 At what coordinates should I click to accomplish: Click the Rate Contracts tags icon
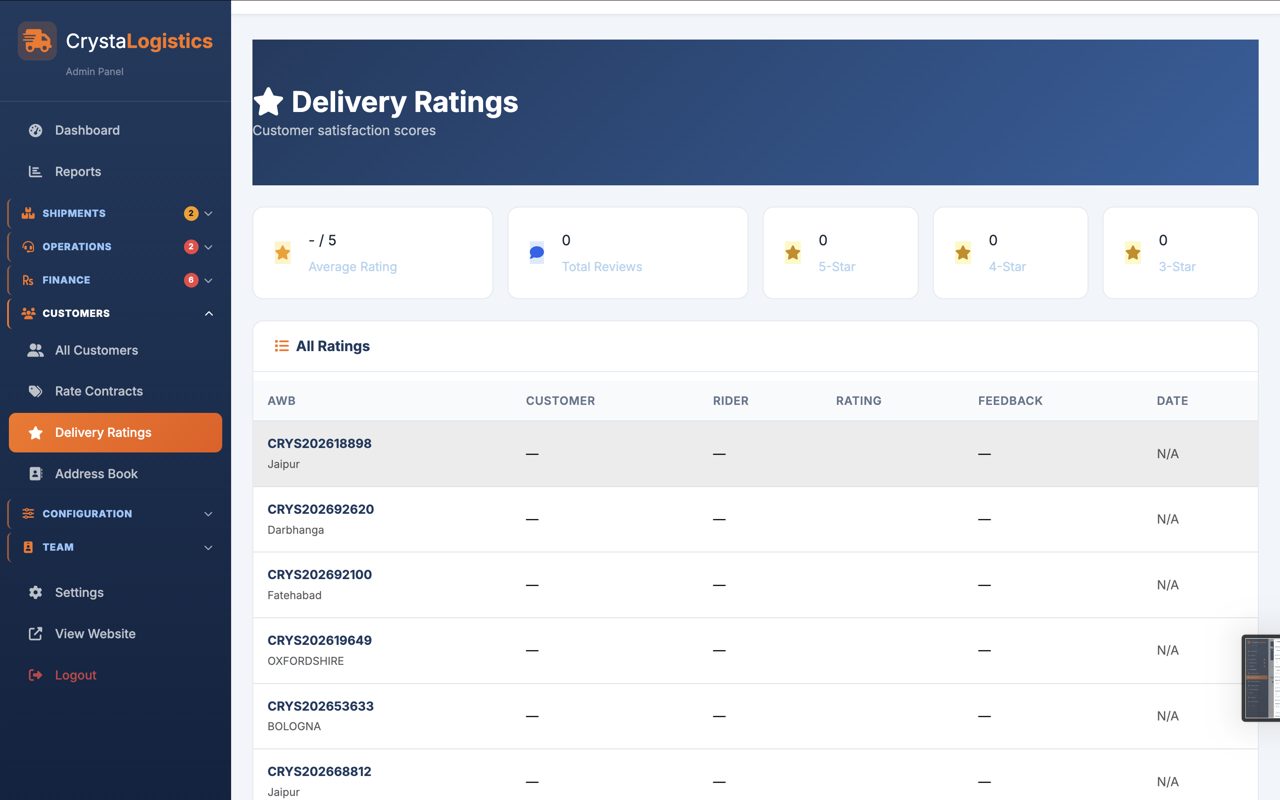[x=36, y=391]
